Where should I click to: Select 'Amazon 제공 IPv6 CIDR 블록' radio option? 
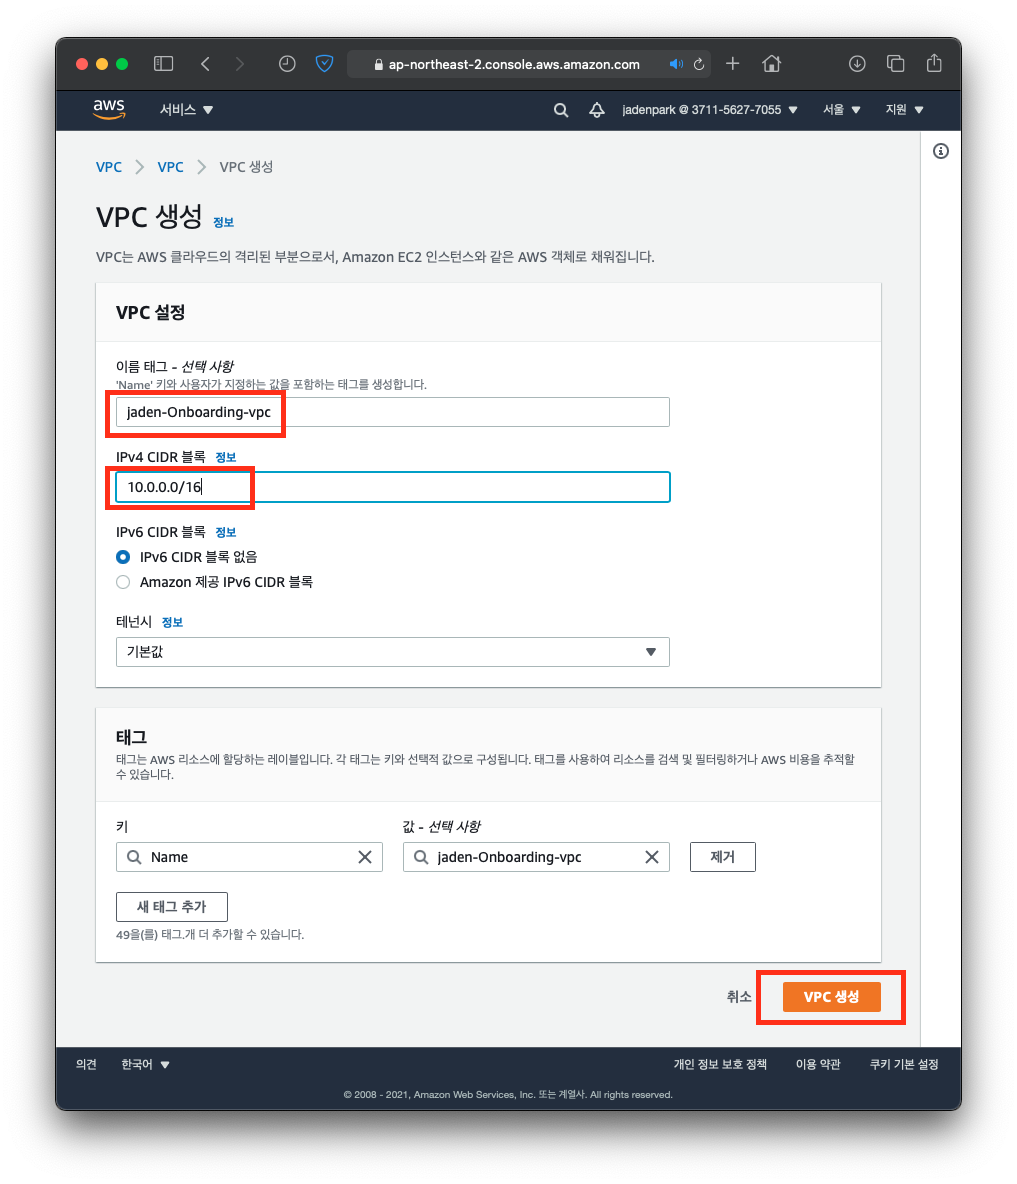tap(123, 582)
